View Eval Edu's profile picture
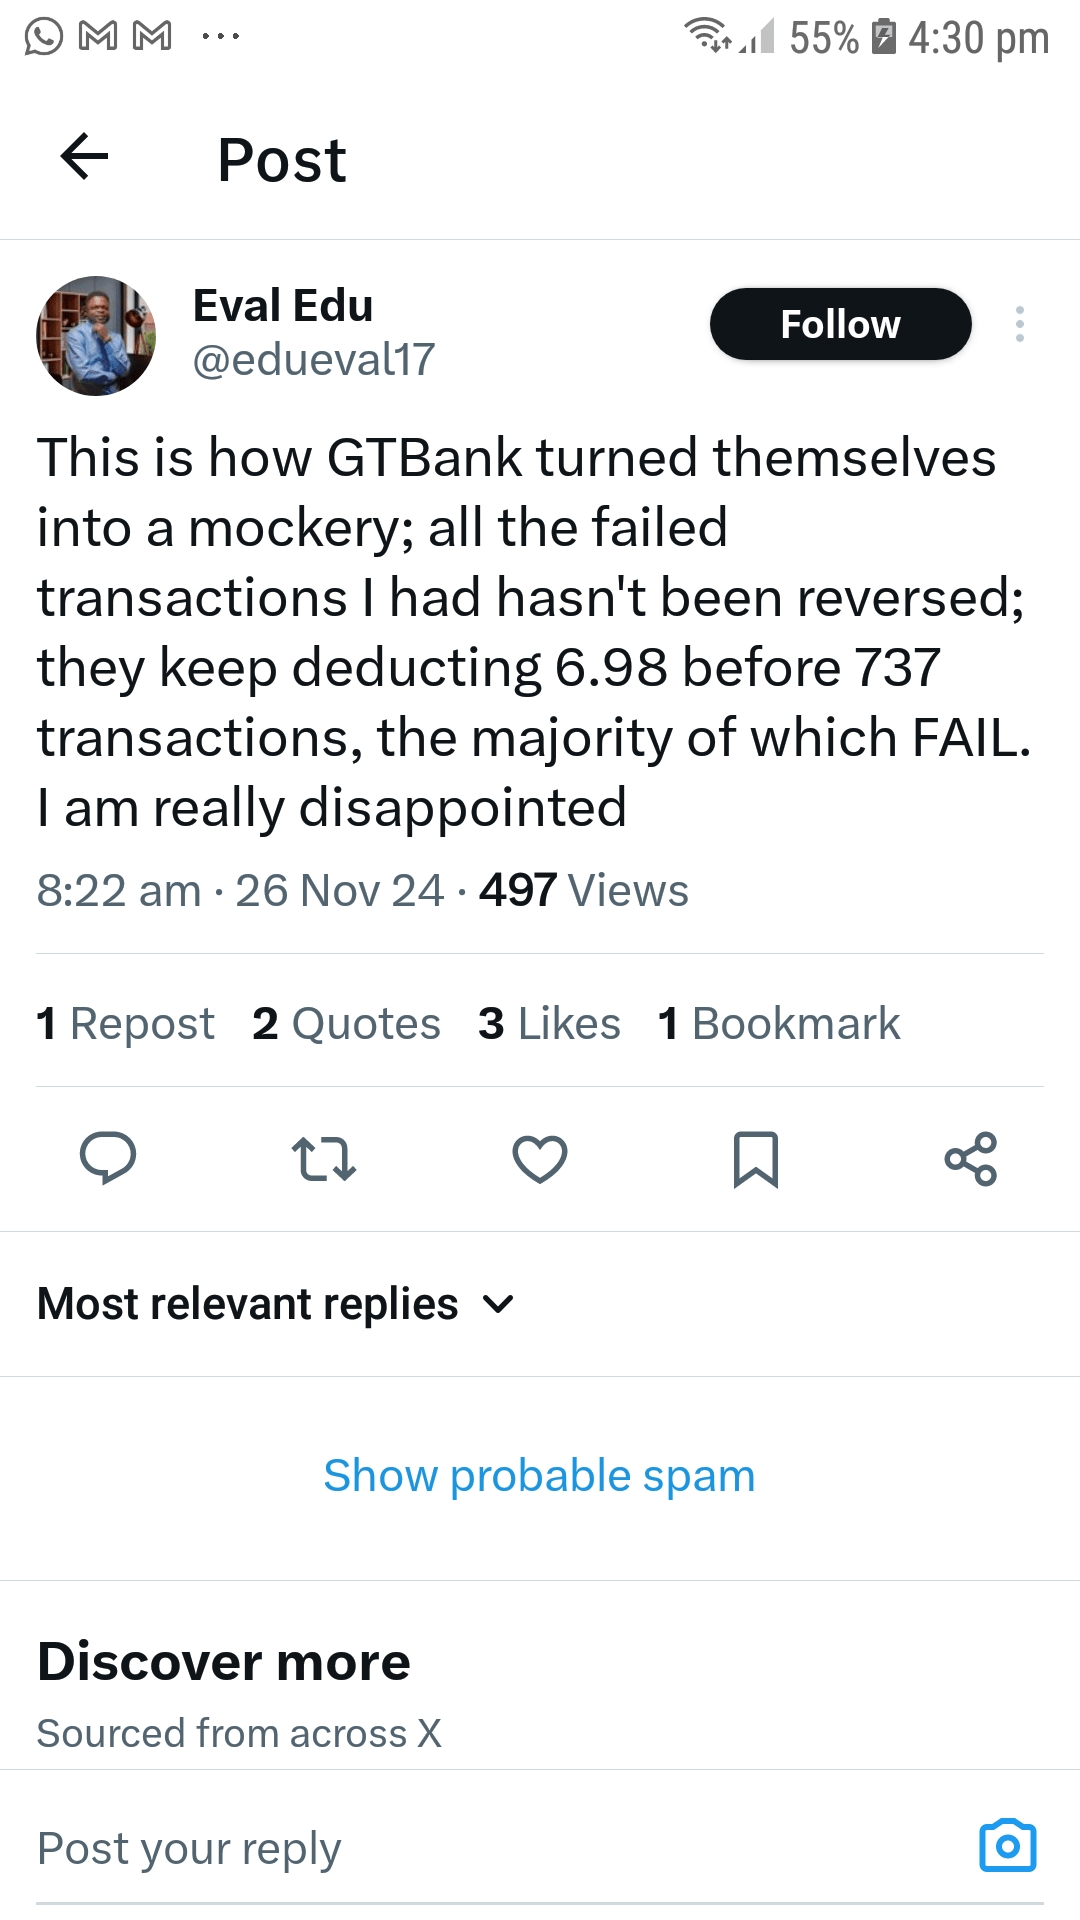This screenshot has width=1080, height=1920. 96,335
